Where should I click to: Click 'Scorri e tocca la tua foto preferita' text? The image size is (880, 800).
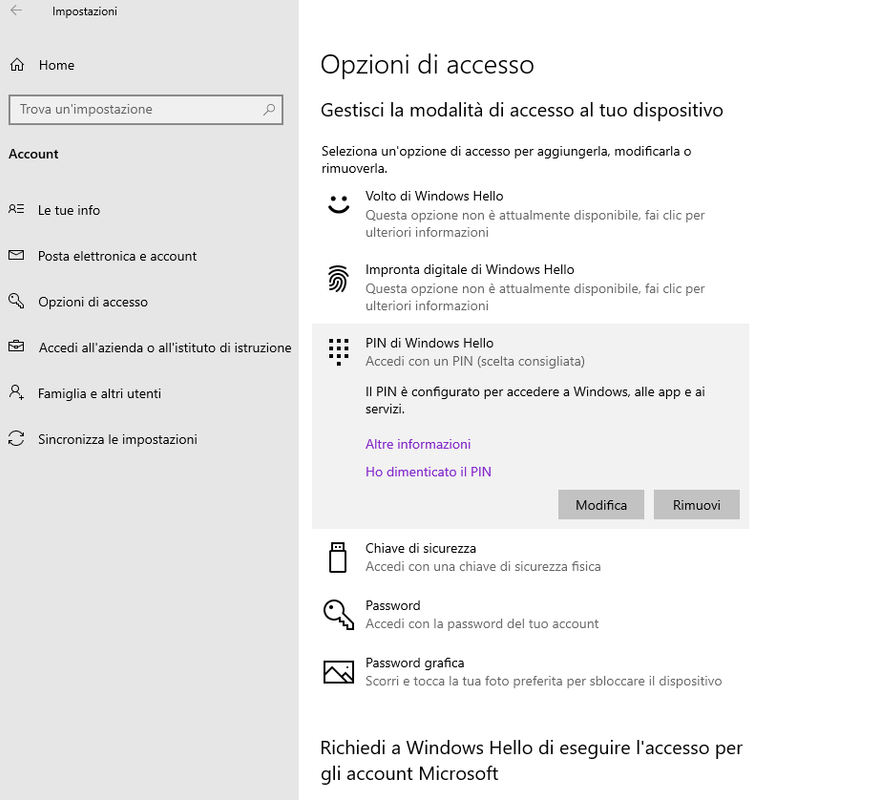click(543, 681)
